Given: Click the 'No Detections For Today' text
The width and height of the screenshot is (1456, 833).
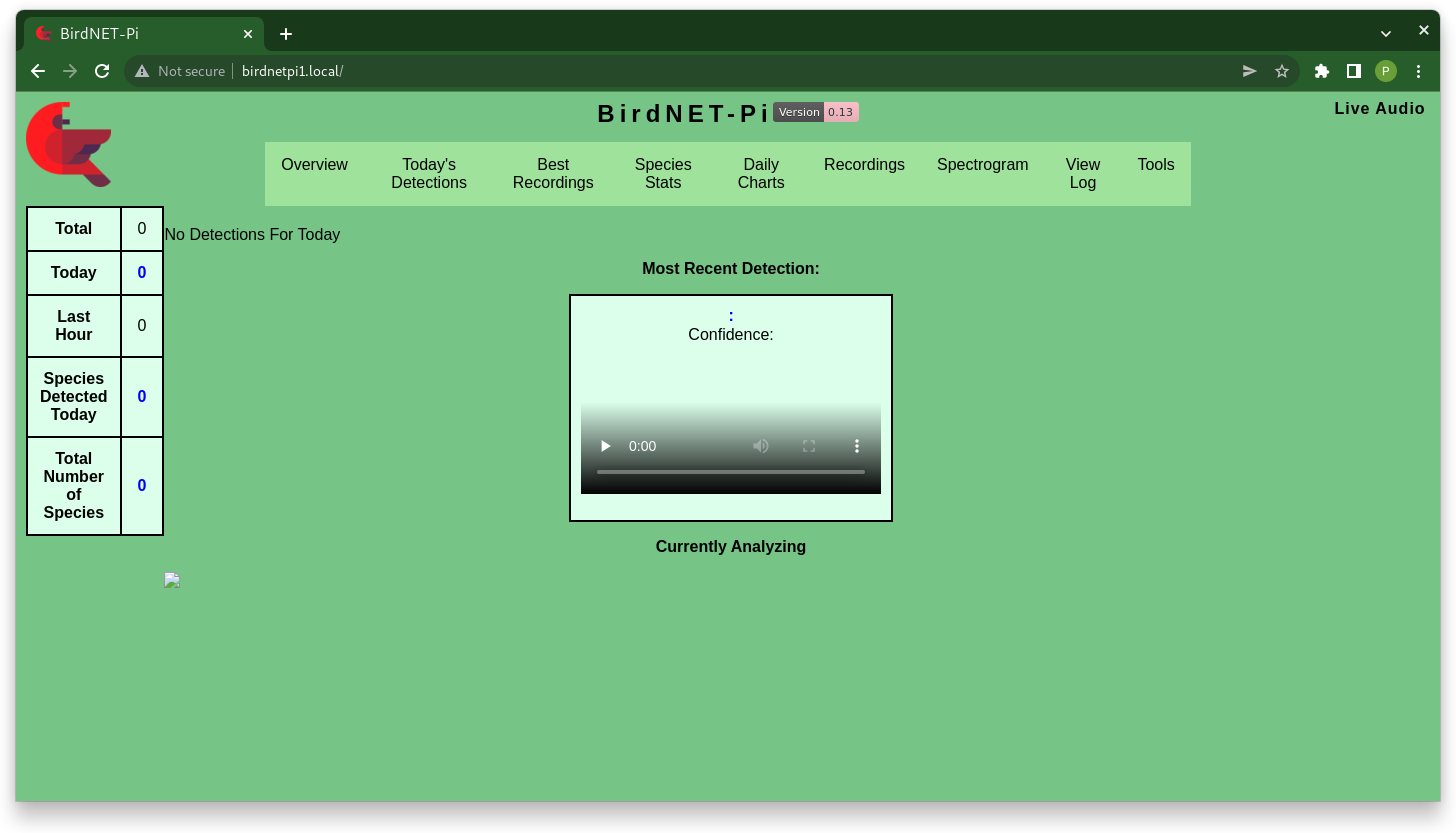Looking at the screenshot, I should (252, 235).
